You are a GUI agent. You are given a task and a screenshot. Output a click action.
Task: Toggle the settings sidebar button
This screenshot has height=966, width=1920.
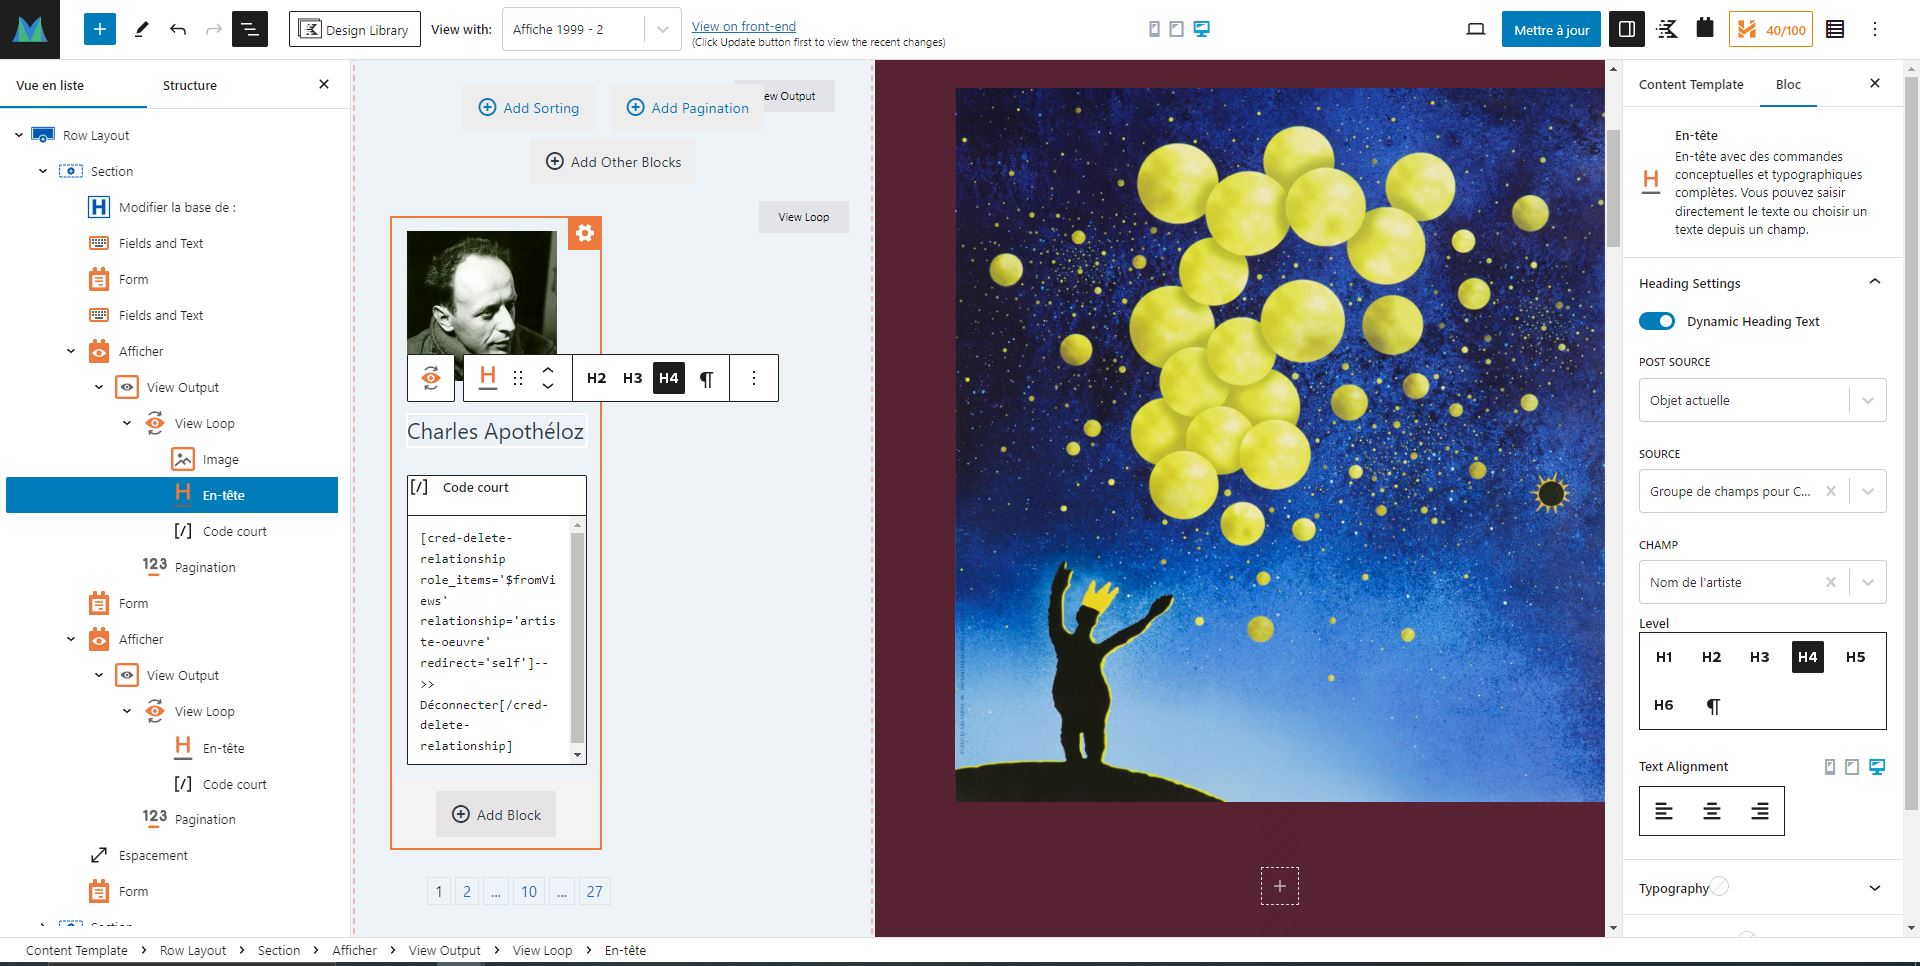coord(1627,30)
